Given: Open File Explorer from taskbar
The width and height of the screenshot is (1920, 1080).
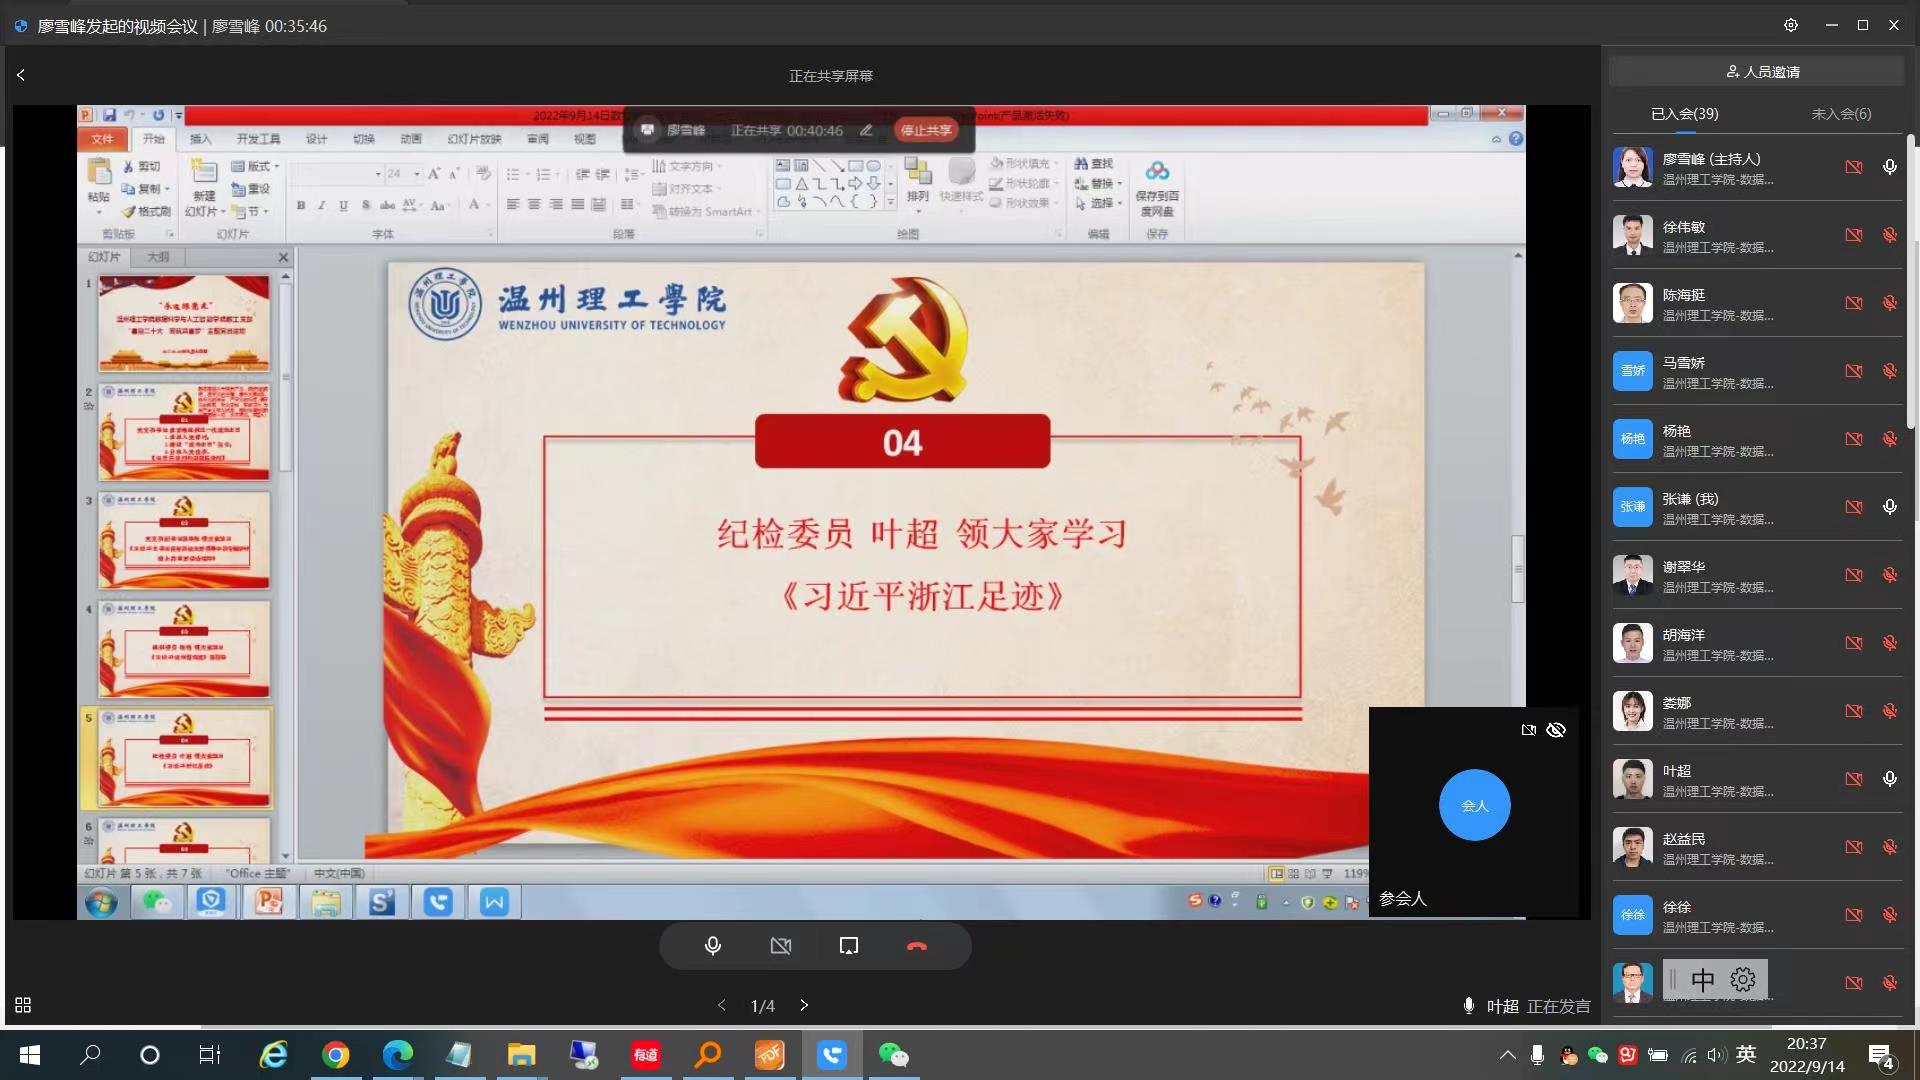Looking at the screenshot, I should [x=521, y=1055].
